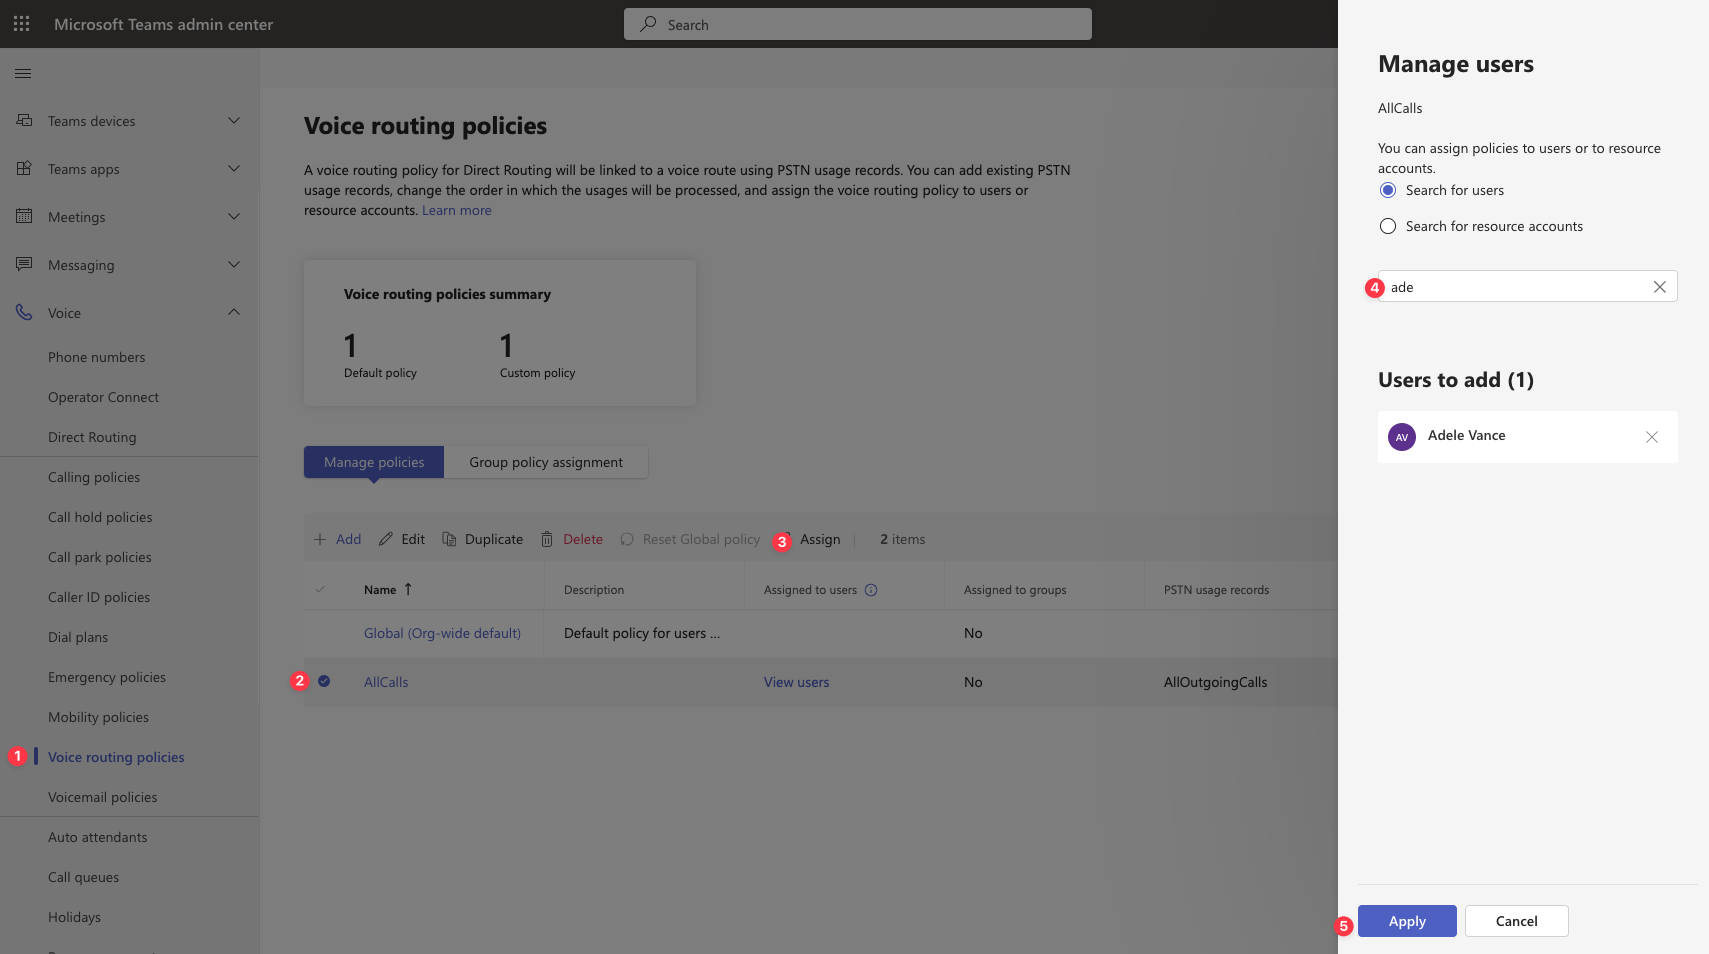Viewport: 1709px width, 954px height.
Task: Open the app launcher waffle icon
Action: [x=21, y=24]
